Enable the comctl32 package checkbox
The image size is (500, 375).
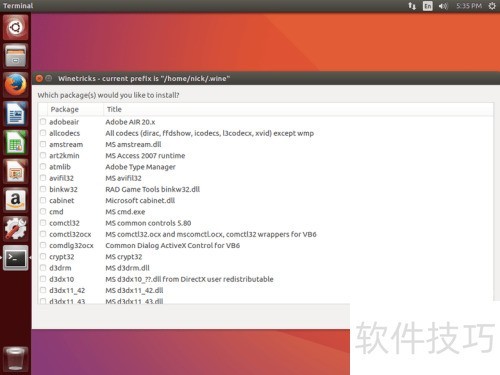point(43,223)
